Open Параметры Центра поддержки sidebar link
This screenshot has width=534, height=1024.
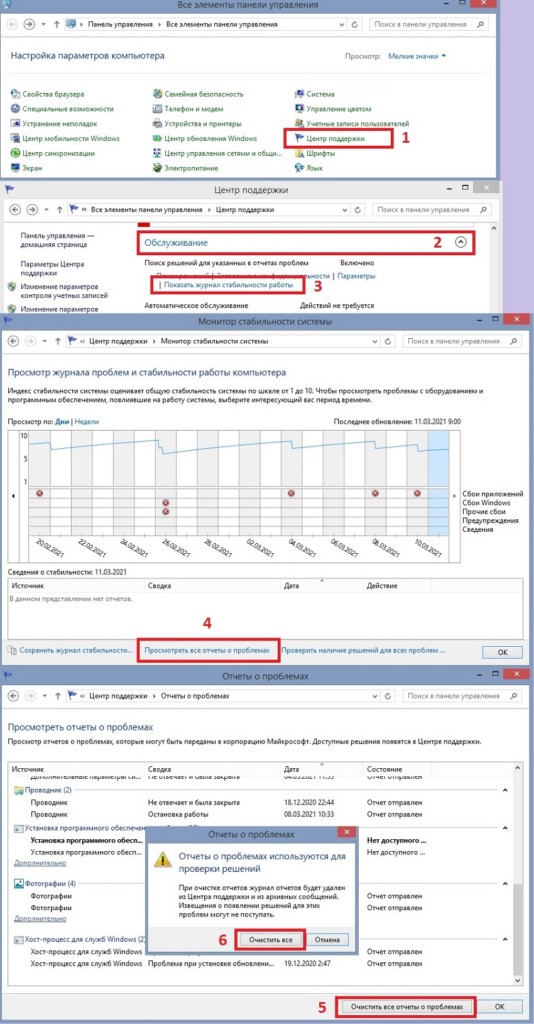[x=52, y=268]
